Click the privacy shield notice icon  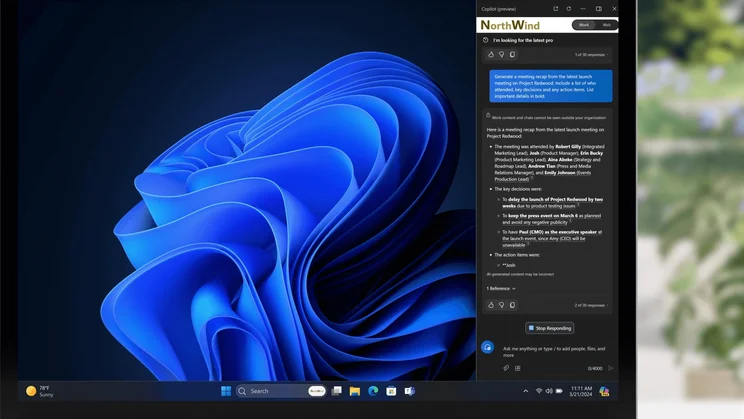pos(488,115)
